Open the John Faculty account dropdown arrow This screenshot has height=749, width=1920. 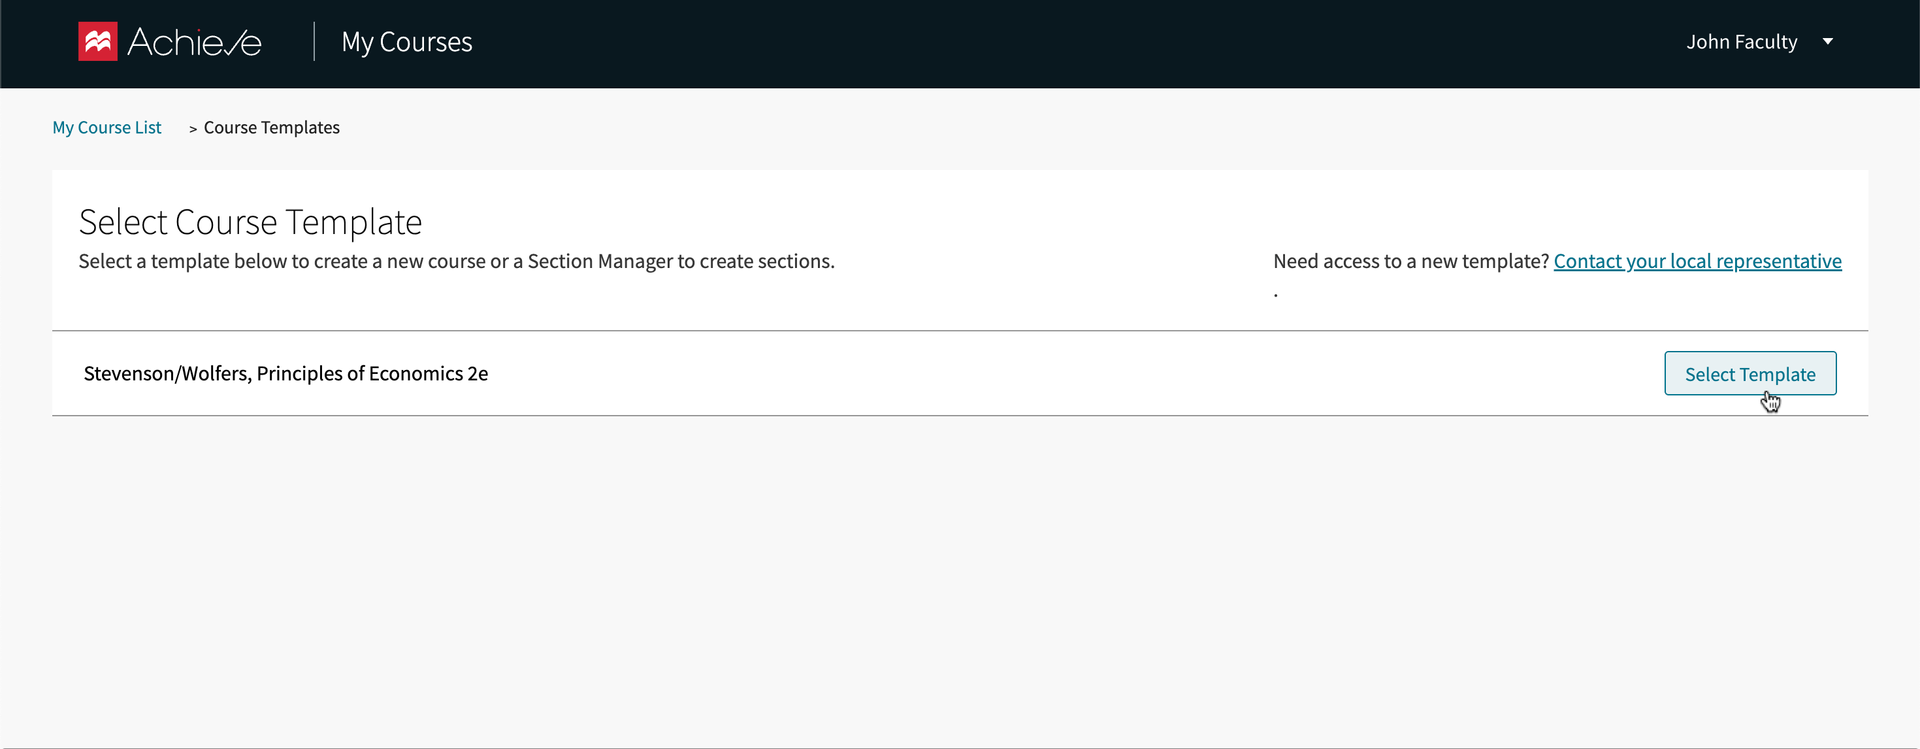point(1828,42)
